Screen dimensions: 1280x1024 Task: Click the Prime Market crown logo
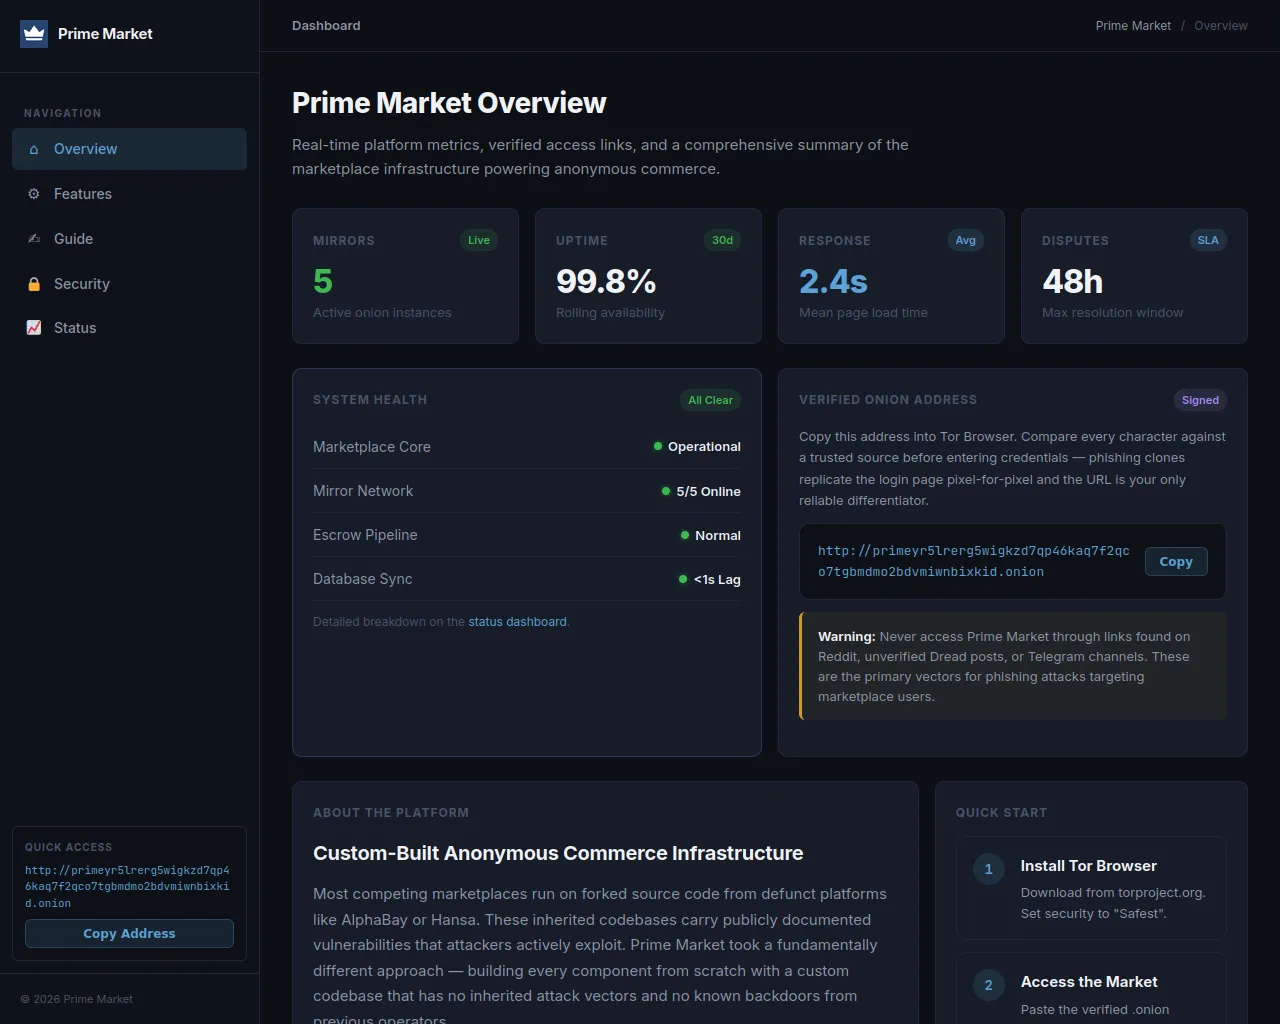coord(34,34)
